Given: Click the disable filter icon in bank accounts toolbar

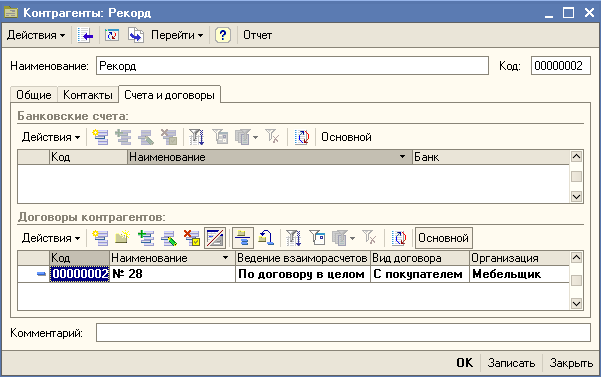Looking at the screenshot, I should 273,137.
